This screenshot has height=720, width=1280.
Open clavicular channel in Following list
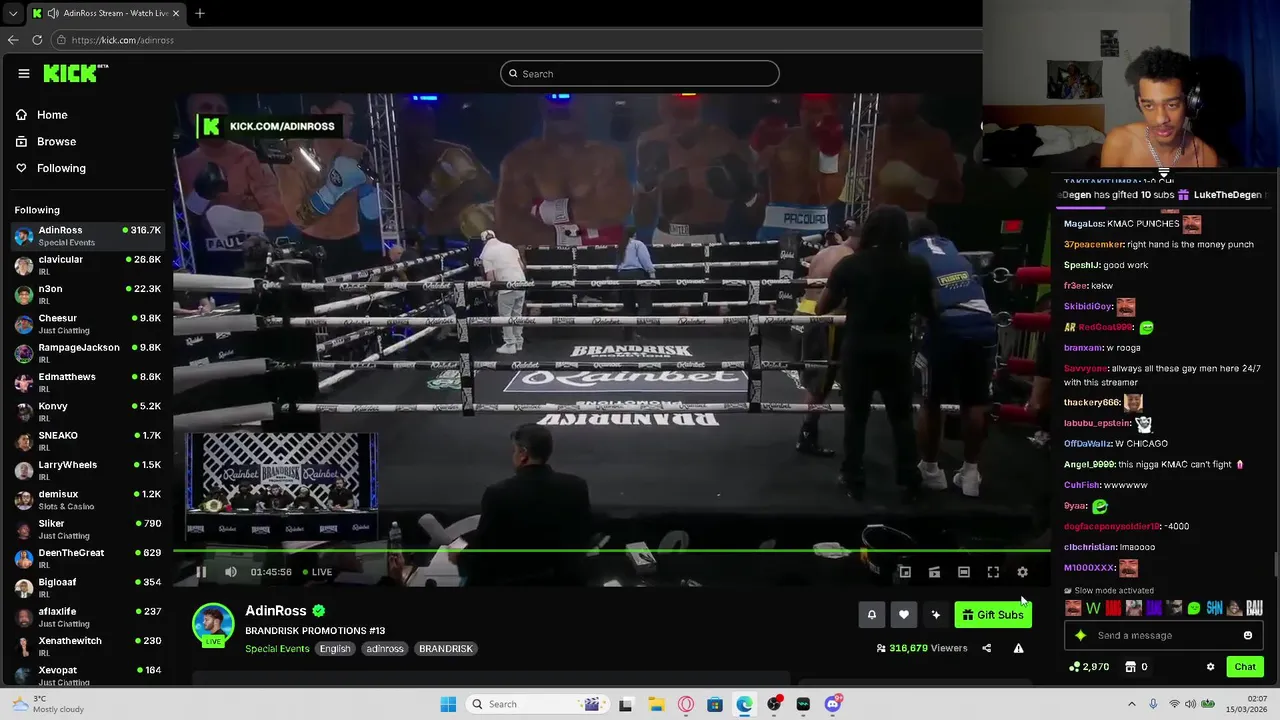point(87,265)
